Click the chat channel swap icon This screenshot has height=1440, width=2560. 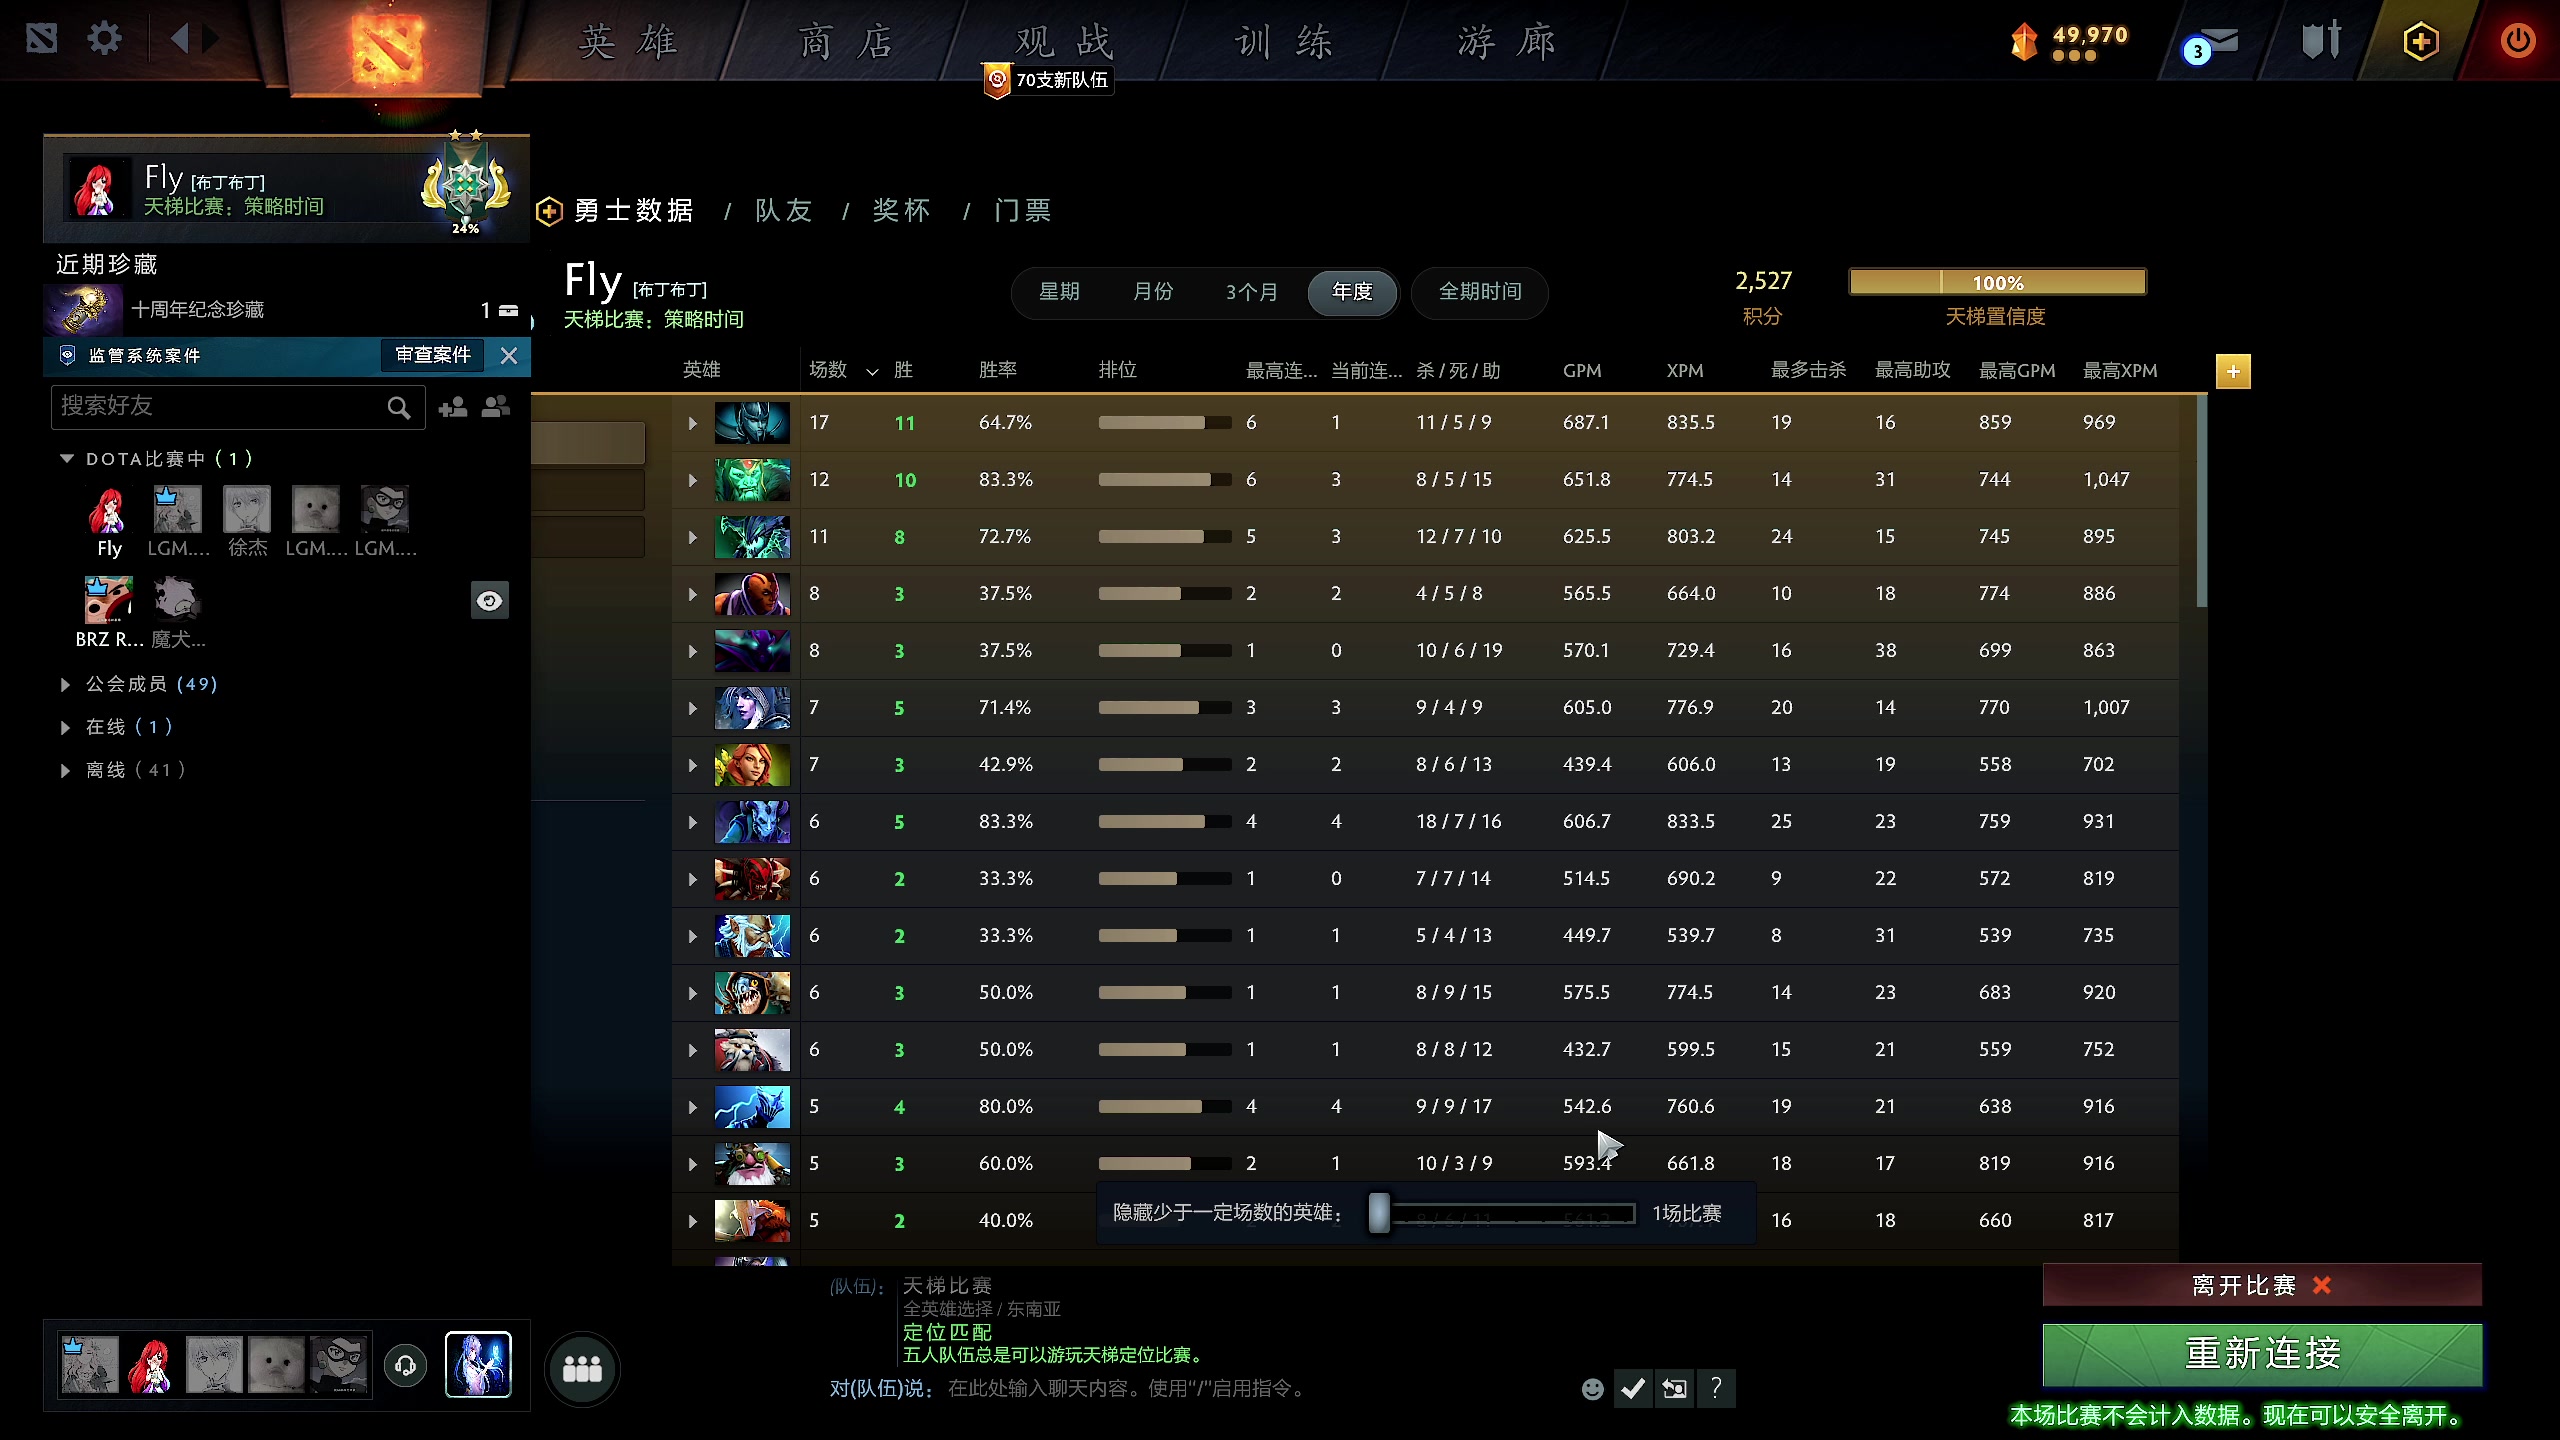coord(1674,1389)
